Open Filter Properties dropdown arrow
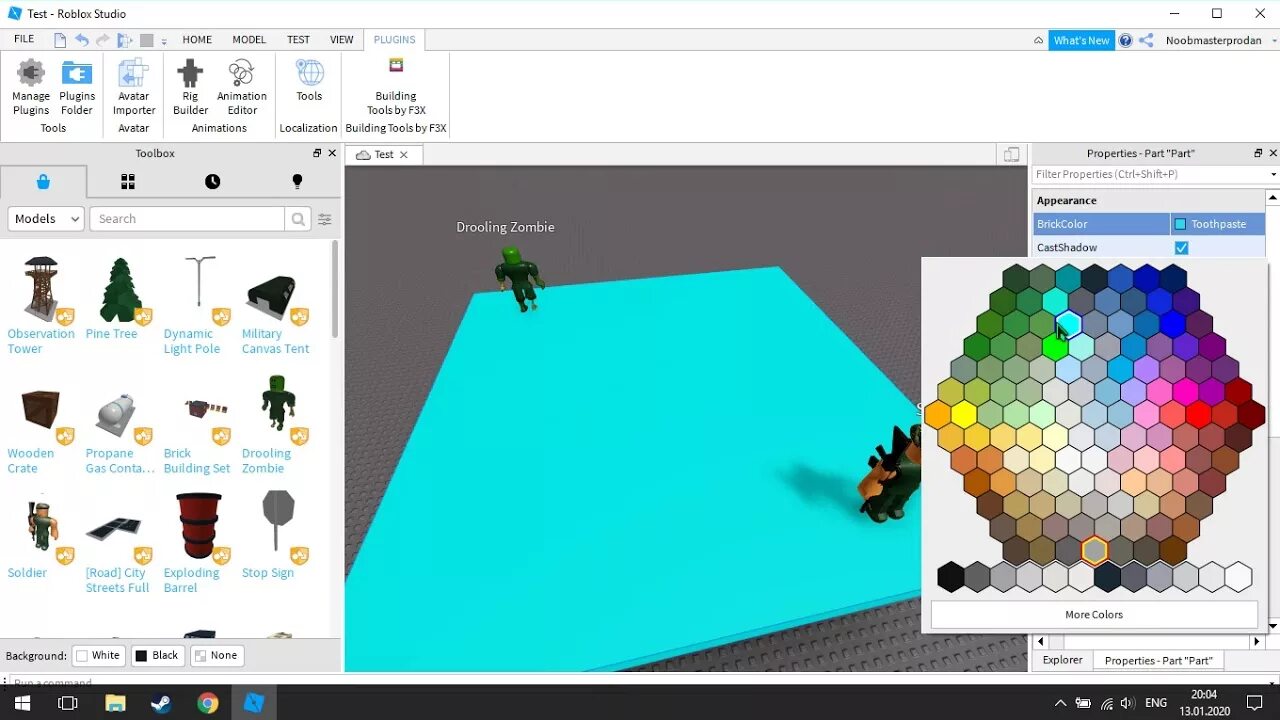Viewport: 1280px width, 720px height. [1273, 174]
